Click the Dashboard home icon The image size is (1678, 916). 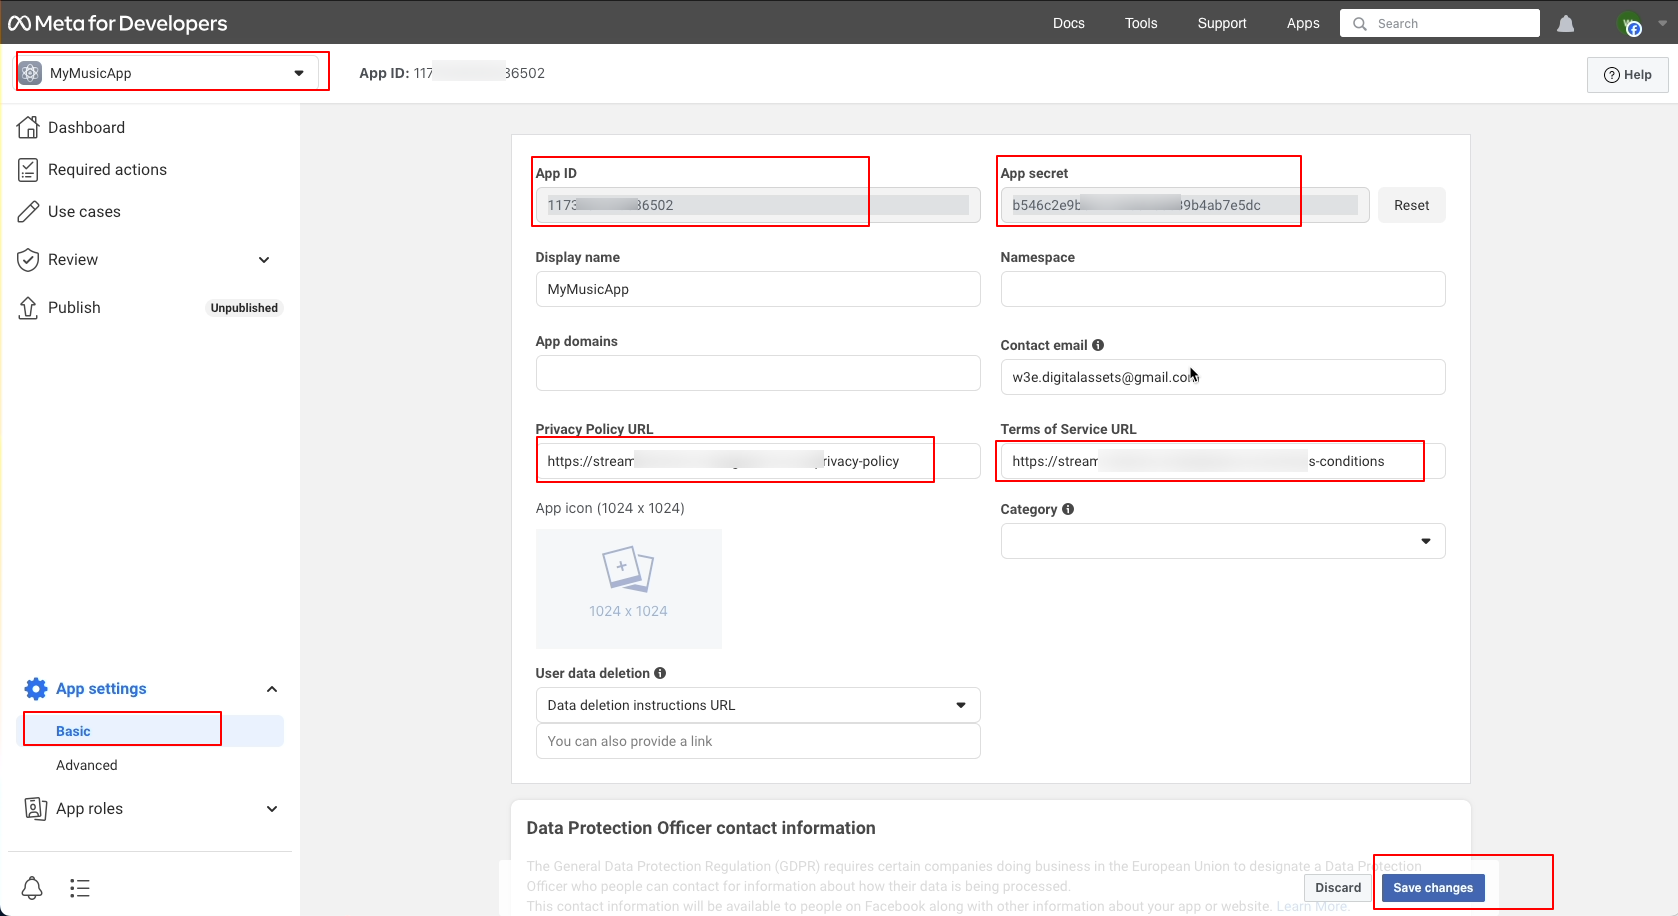coord(28,127)
